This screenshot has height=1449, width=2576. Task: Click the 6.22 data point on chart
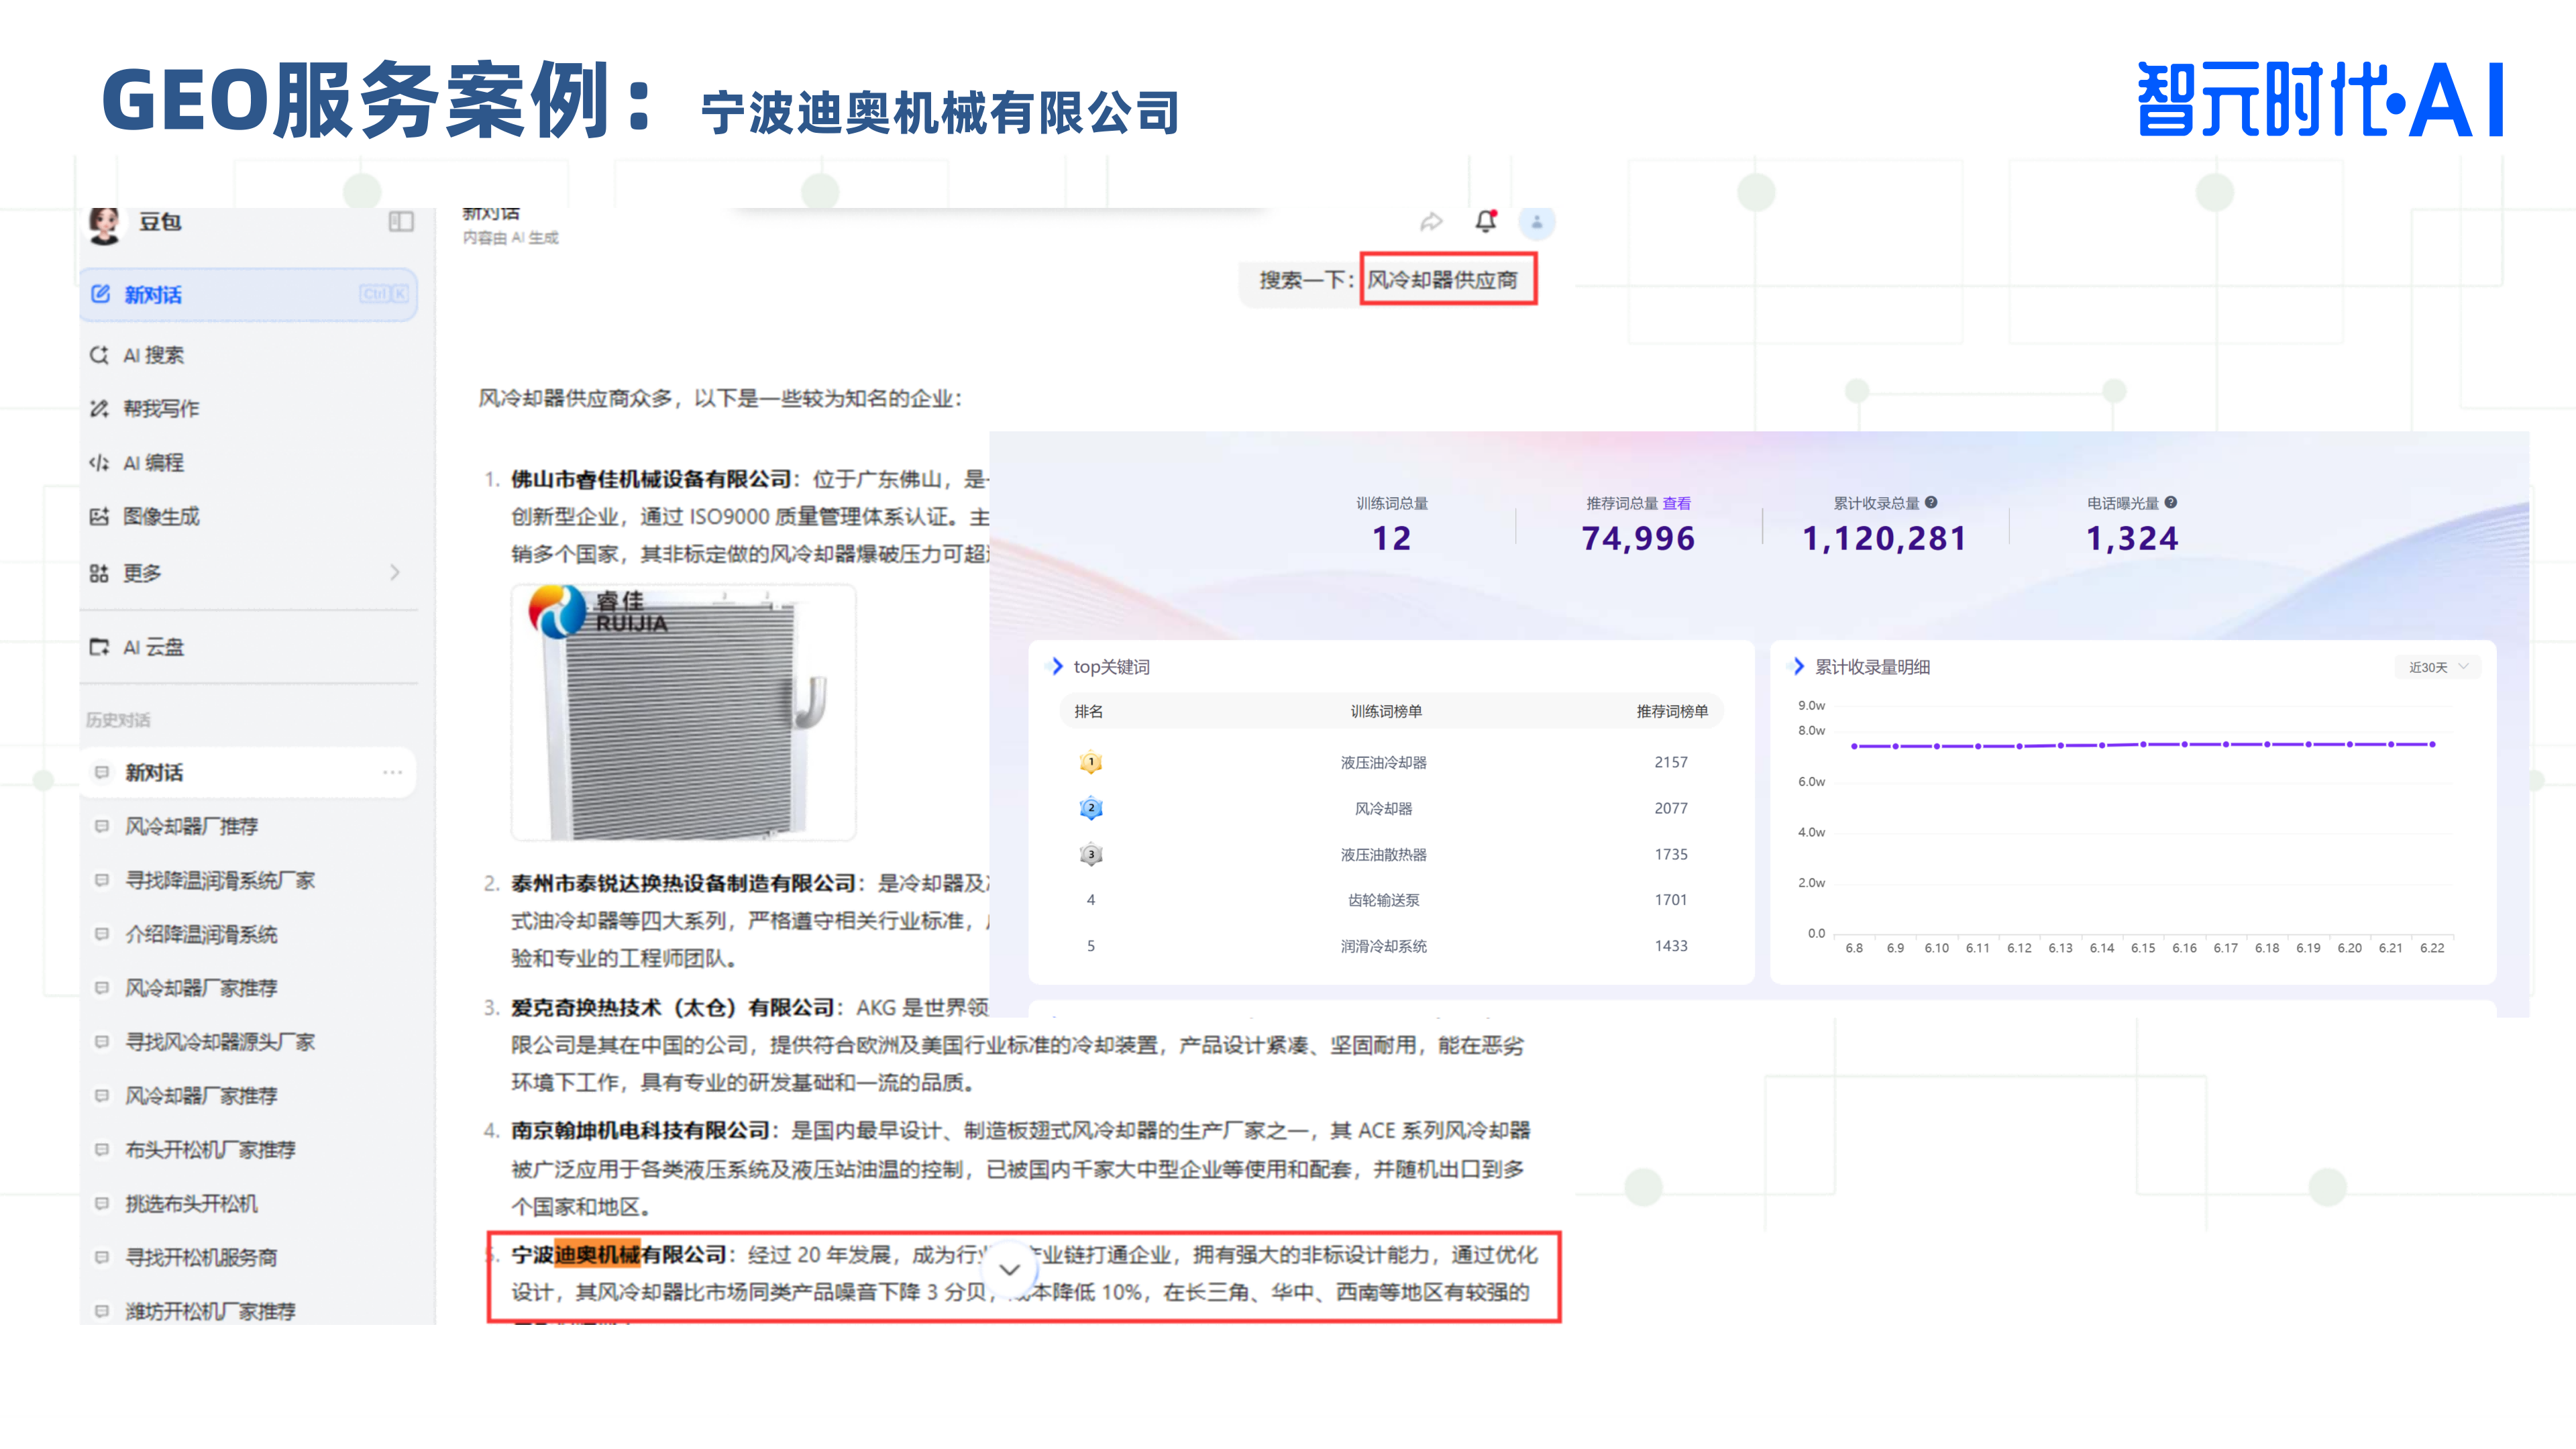(x=2432, y=744)
